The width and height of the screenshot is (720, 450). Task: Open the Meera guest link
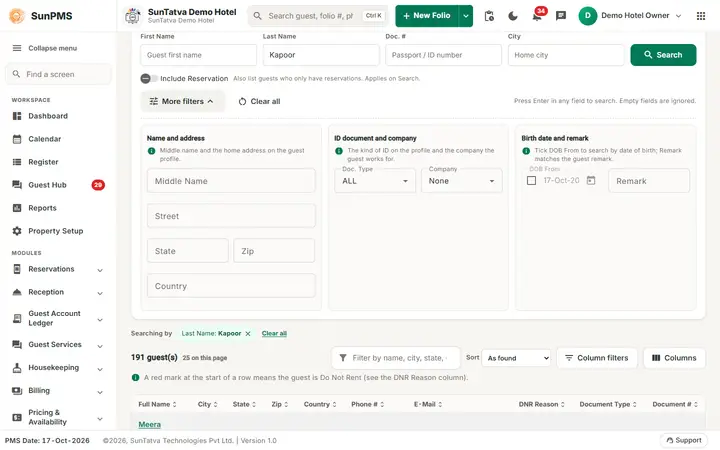pyautogui.click(x=150, y=425)
